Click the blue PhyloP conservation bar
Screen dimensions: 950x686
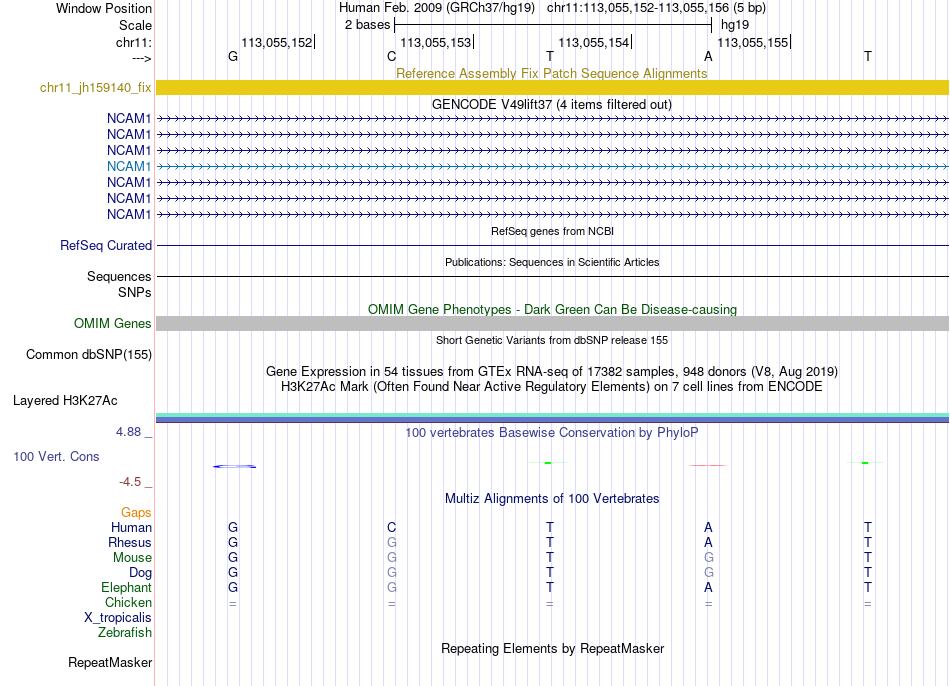click(234, 466)
